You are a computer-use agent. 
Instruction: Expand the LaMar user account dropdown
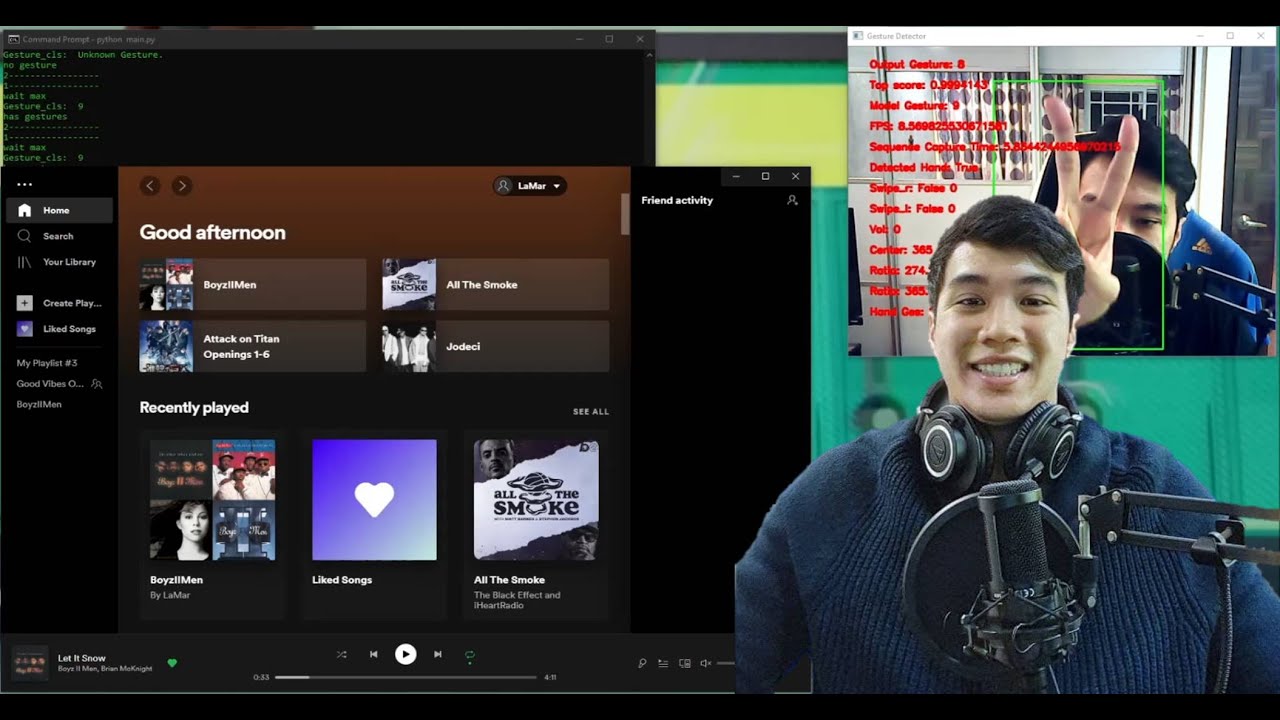pyautogui.click(x=530, y=186)
